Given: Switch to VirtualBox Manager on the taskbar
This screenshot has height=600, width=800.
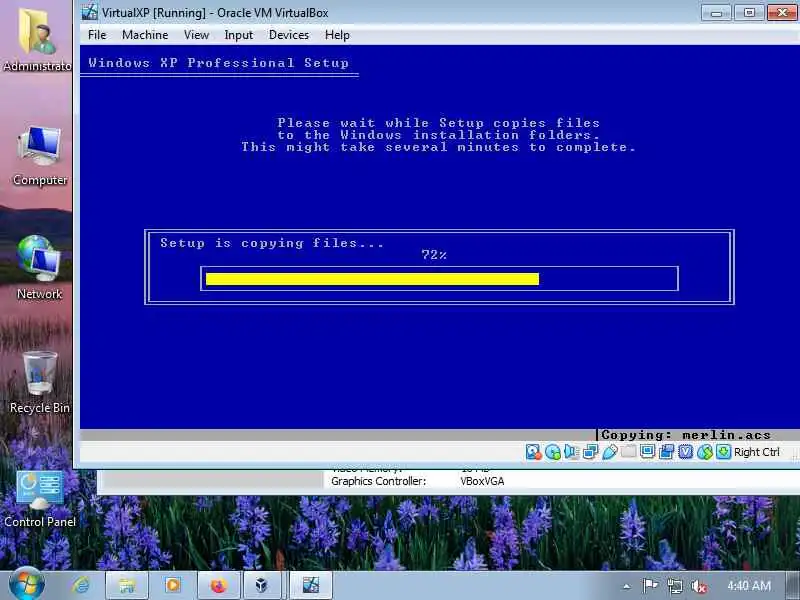Looking at the screenshot, I should point(262,585).
